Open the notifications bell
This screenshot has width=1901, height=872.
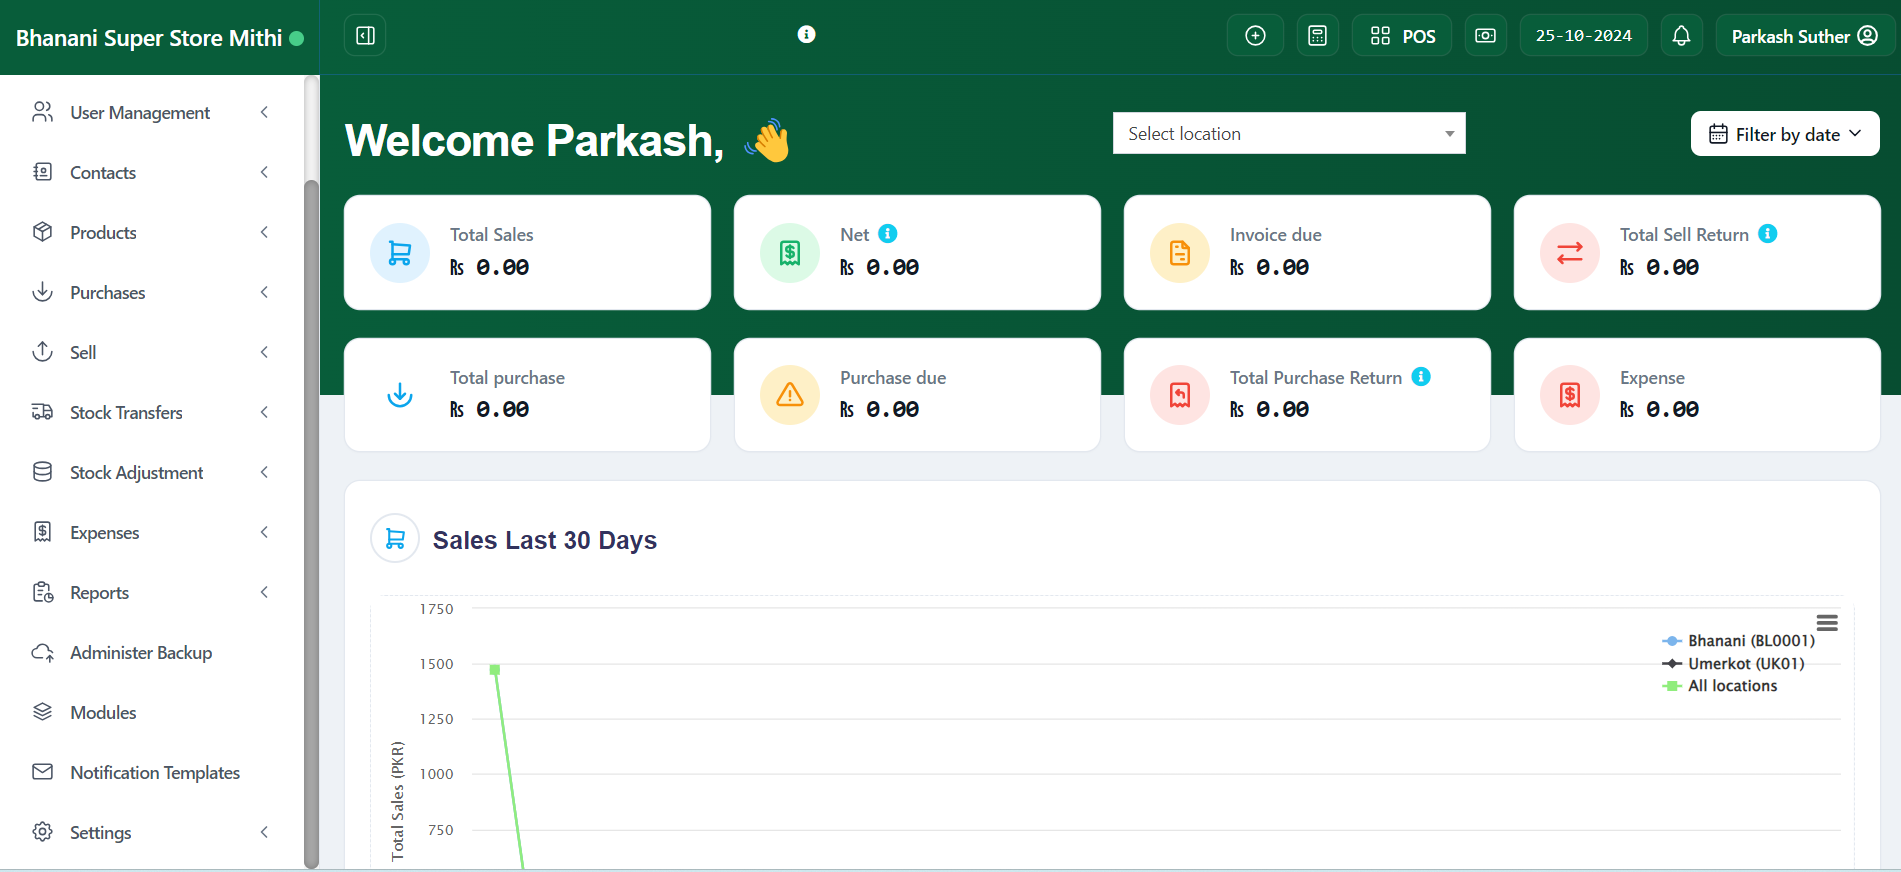[1681, 36]
